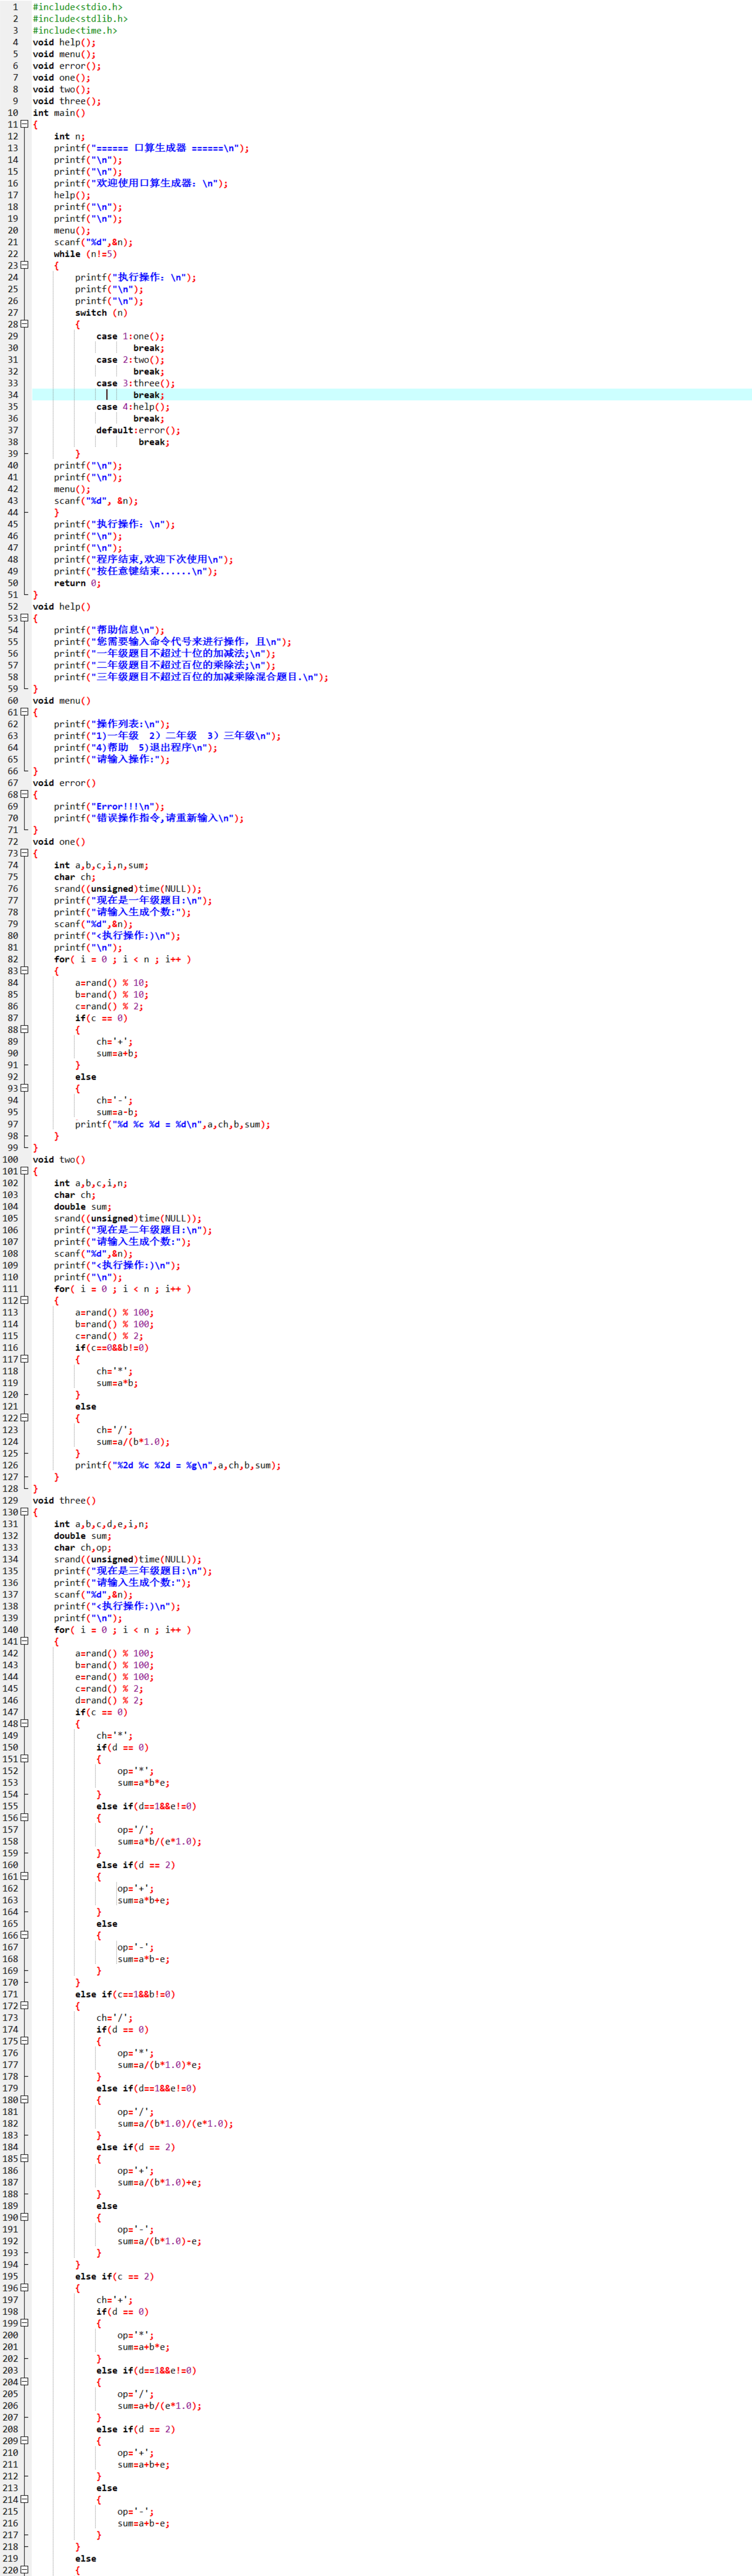Click 'case 1:one();' statement
This screenshot has width=752, height=2576.
pos(130,336)
